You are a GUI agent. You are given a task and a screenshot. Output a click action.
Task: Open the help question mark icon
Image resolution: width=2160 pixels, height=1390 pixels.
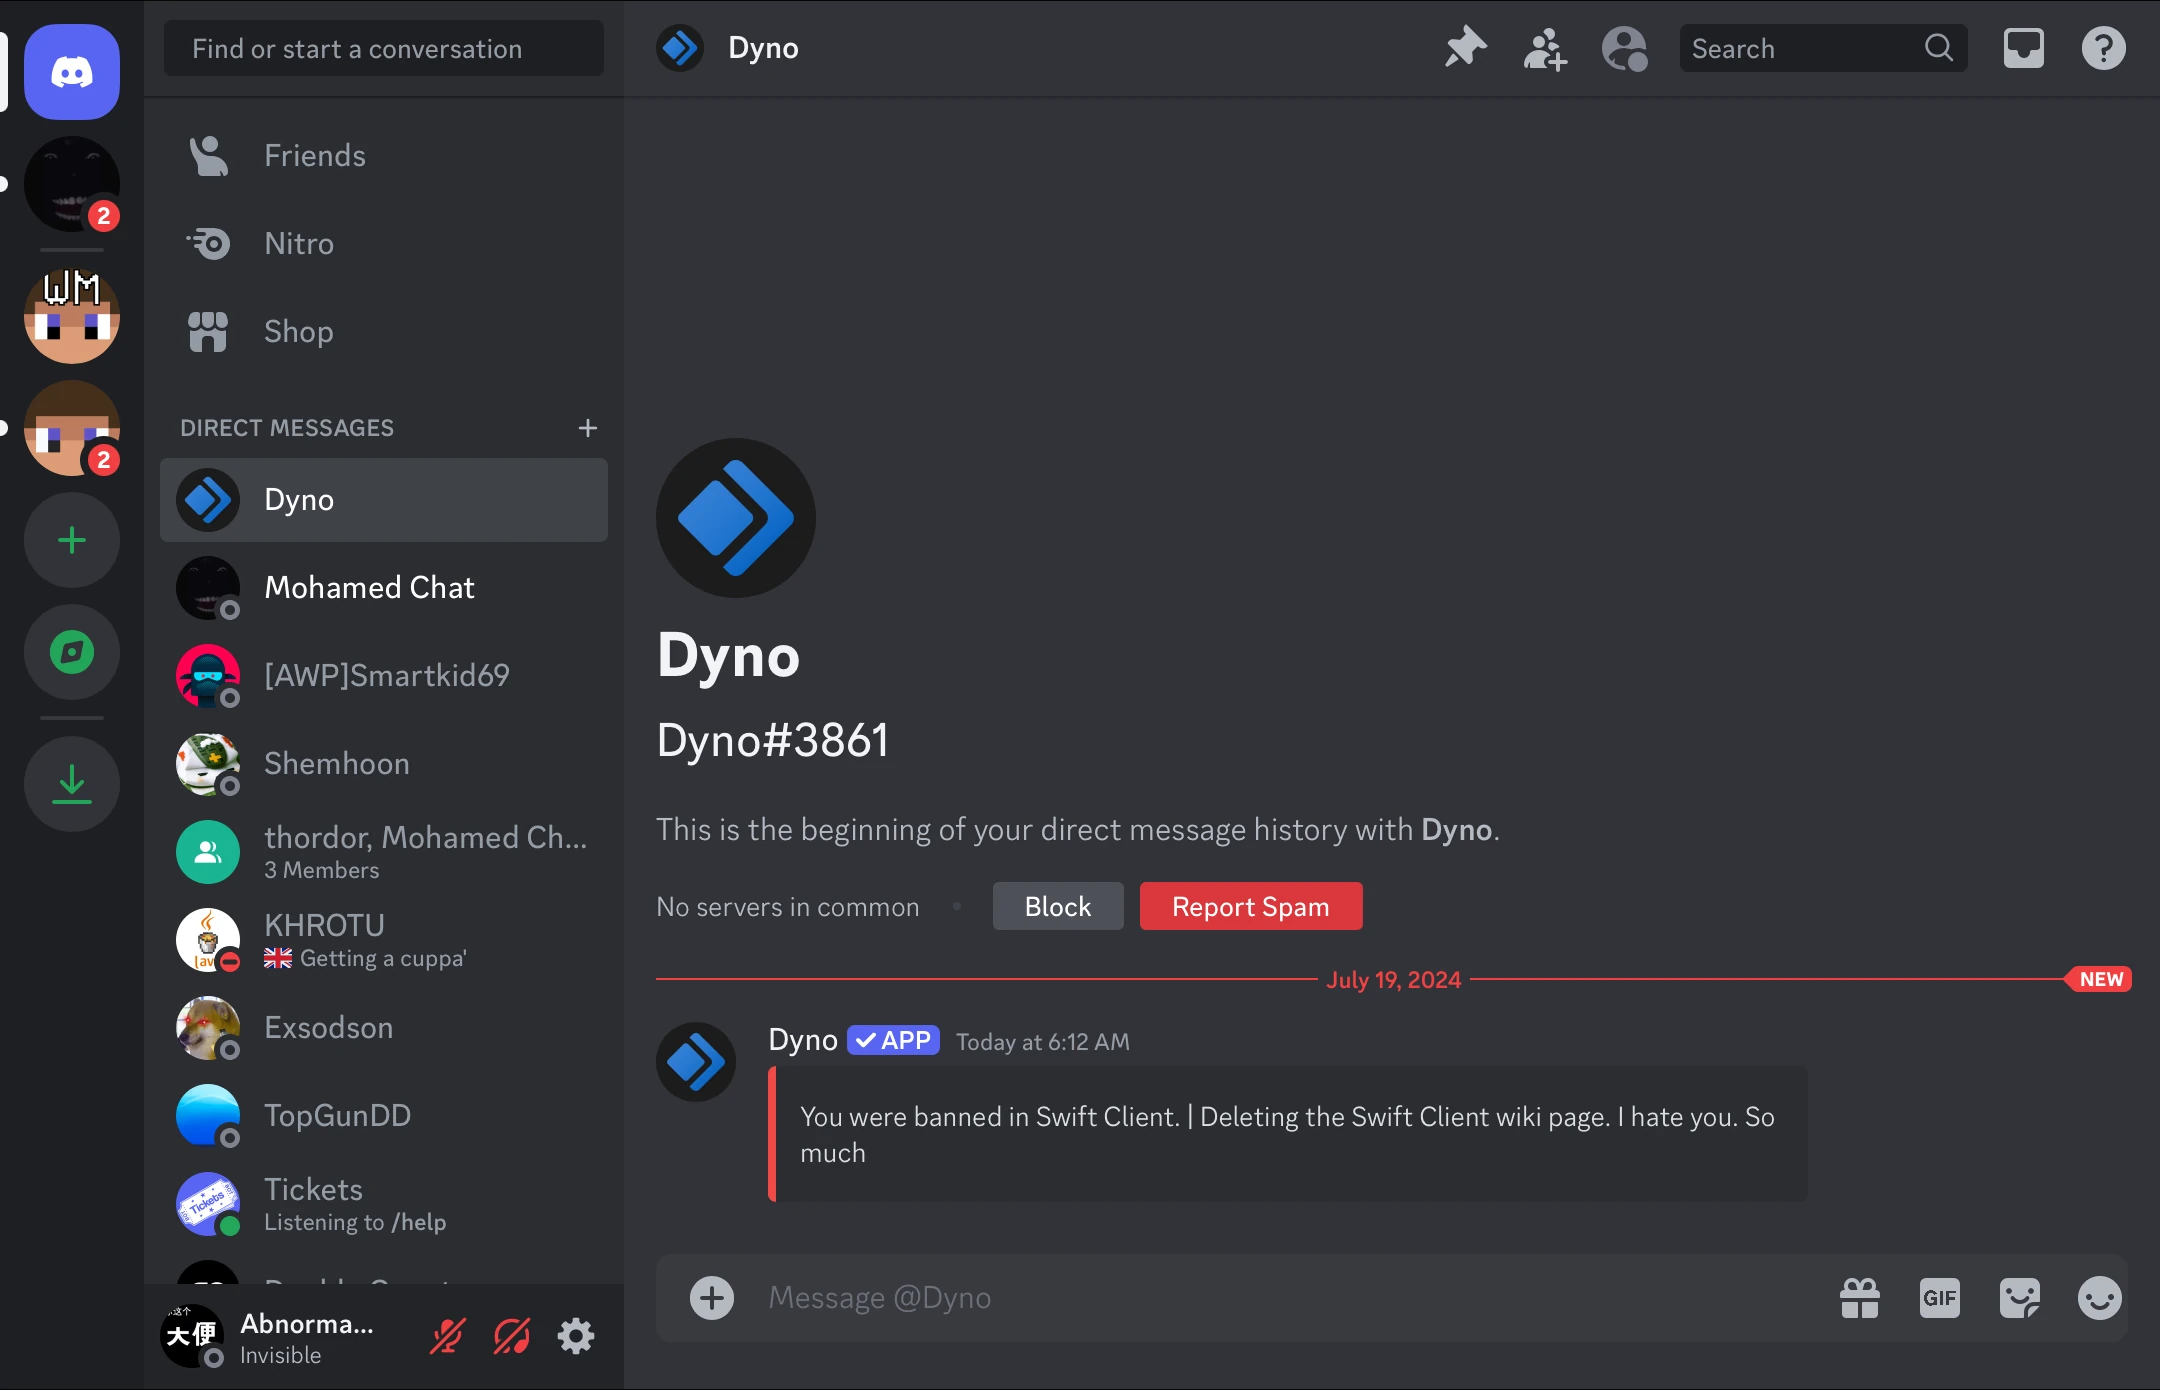[2103, 48]
